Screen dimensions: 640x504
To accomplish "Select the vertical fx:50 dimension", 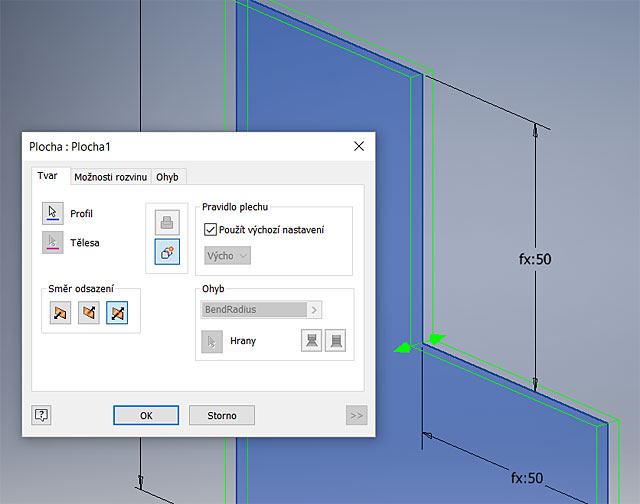I will click(x=535, y=259).
